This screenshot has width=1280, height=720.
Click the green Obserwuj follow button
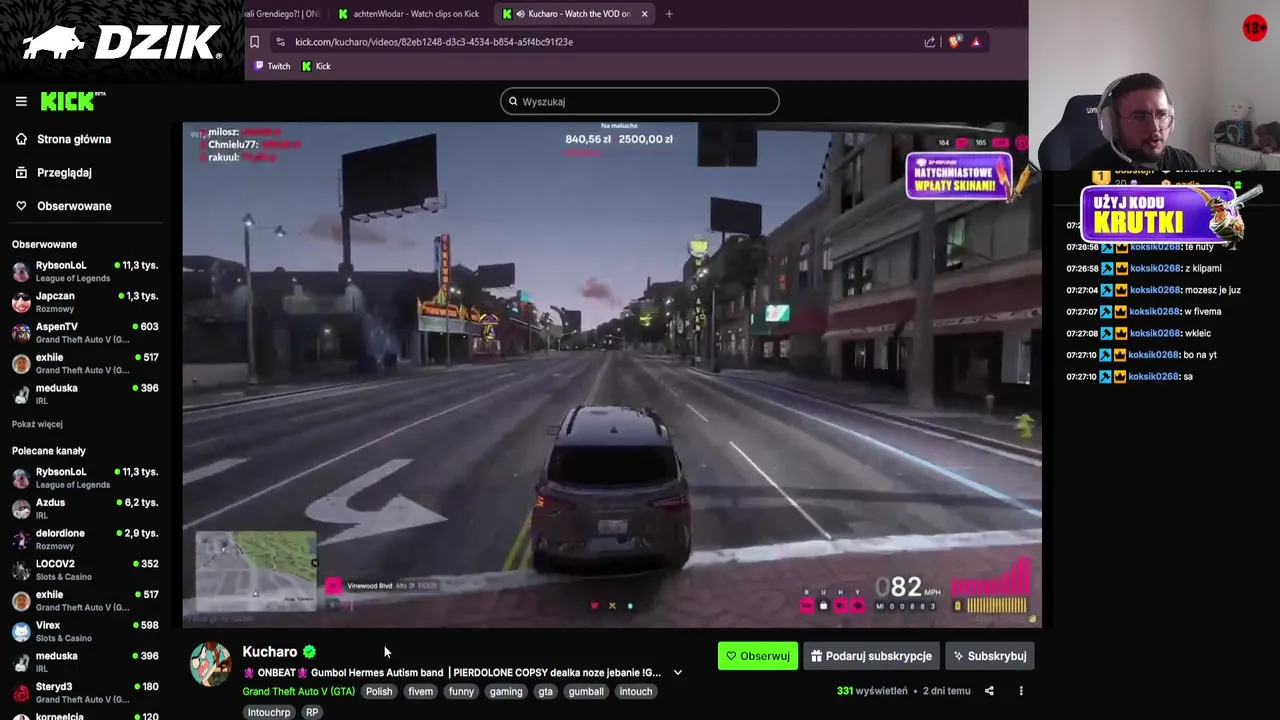click(758, 656)
